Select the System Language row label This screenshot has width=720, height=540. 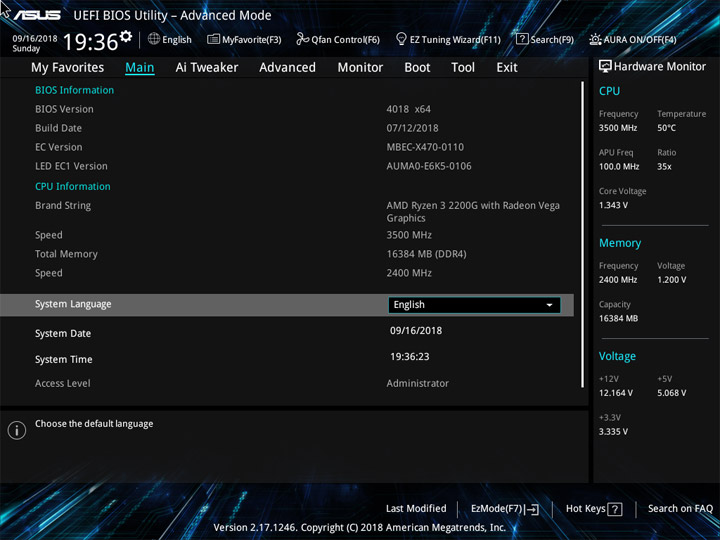click(73, 304)
